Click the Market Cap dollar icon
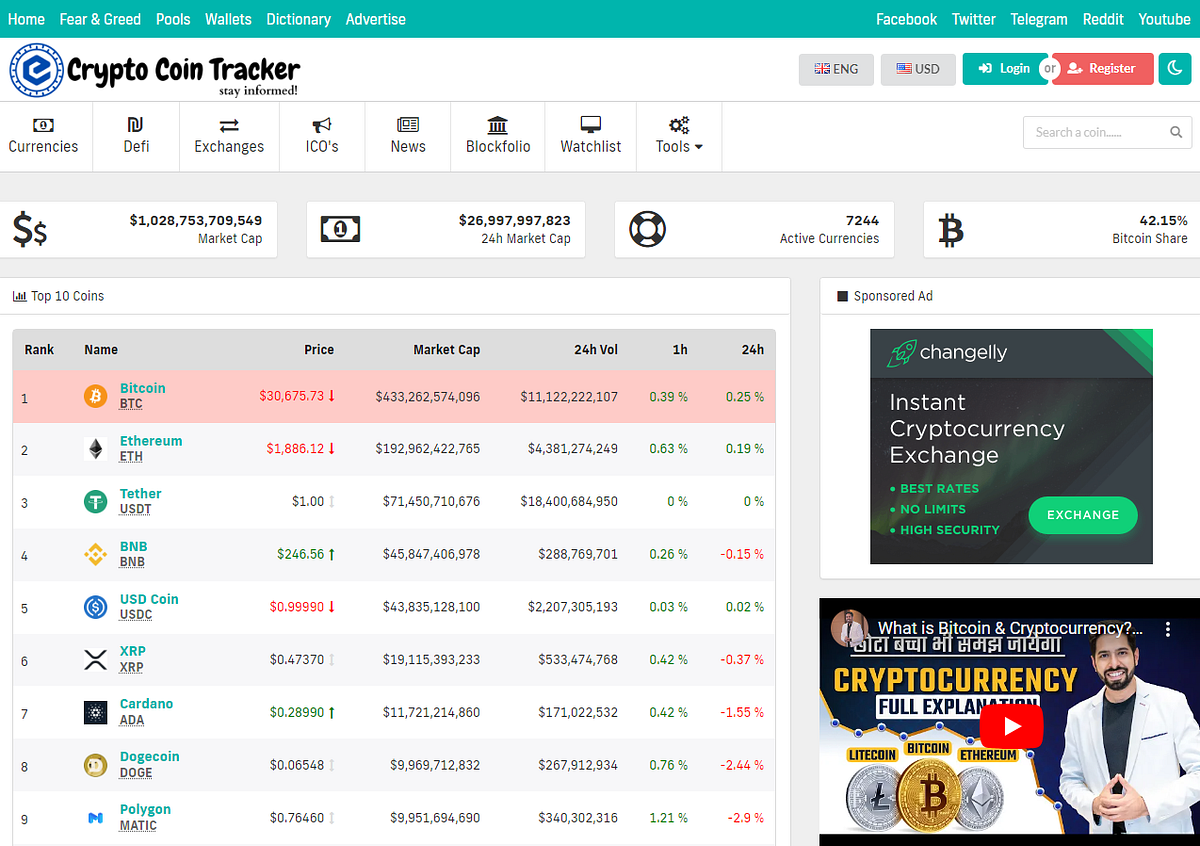The width and height of the screenshot is (1200, 846). click(x=30, y=230)
